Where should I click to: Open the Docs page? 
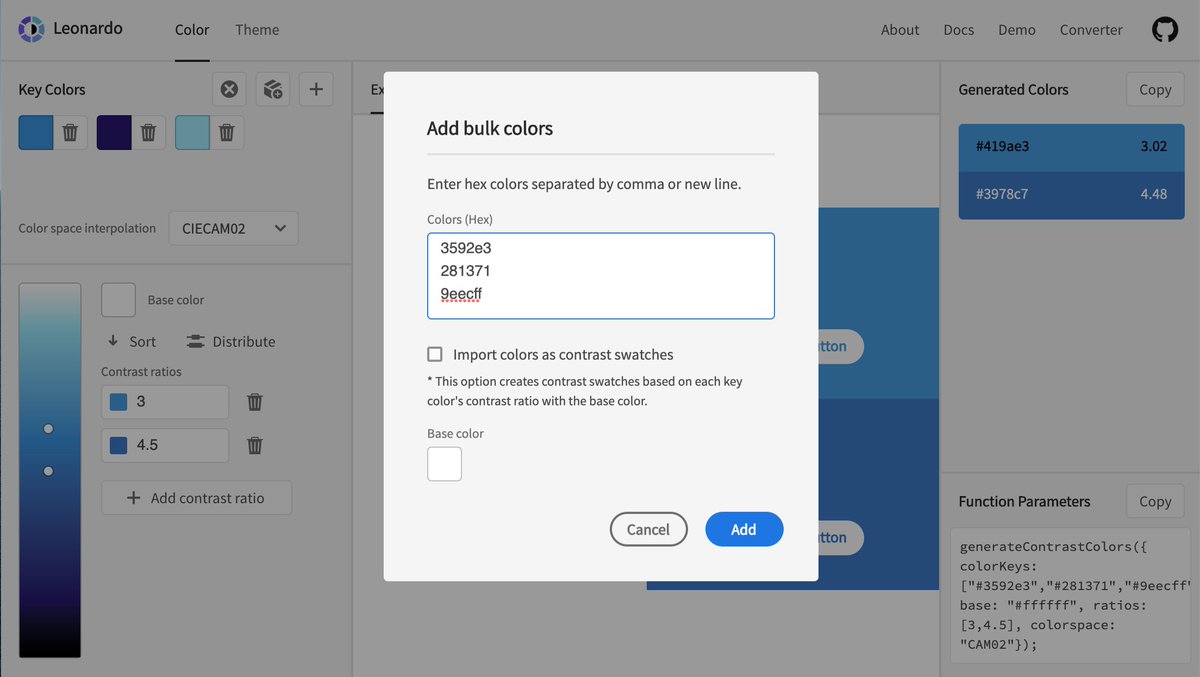click(959, 30)
